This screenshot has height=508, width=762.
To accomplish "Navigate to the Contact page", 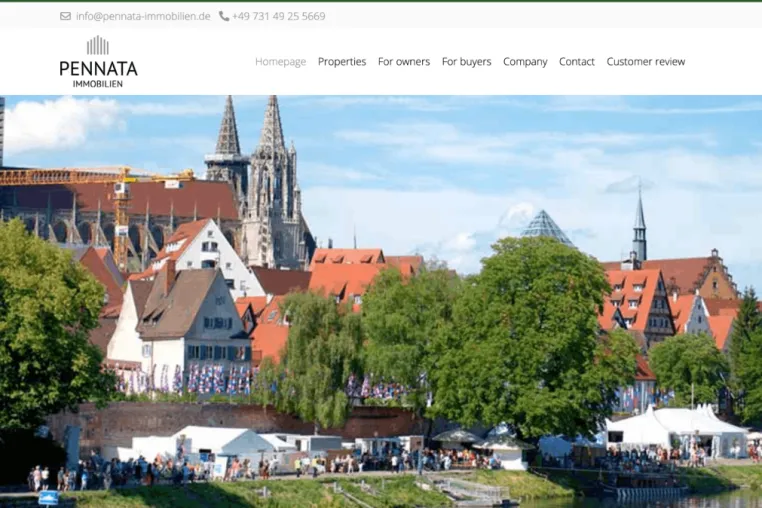I will (x=576, y=61).
